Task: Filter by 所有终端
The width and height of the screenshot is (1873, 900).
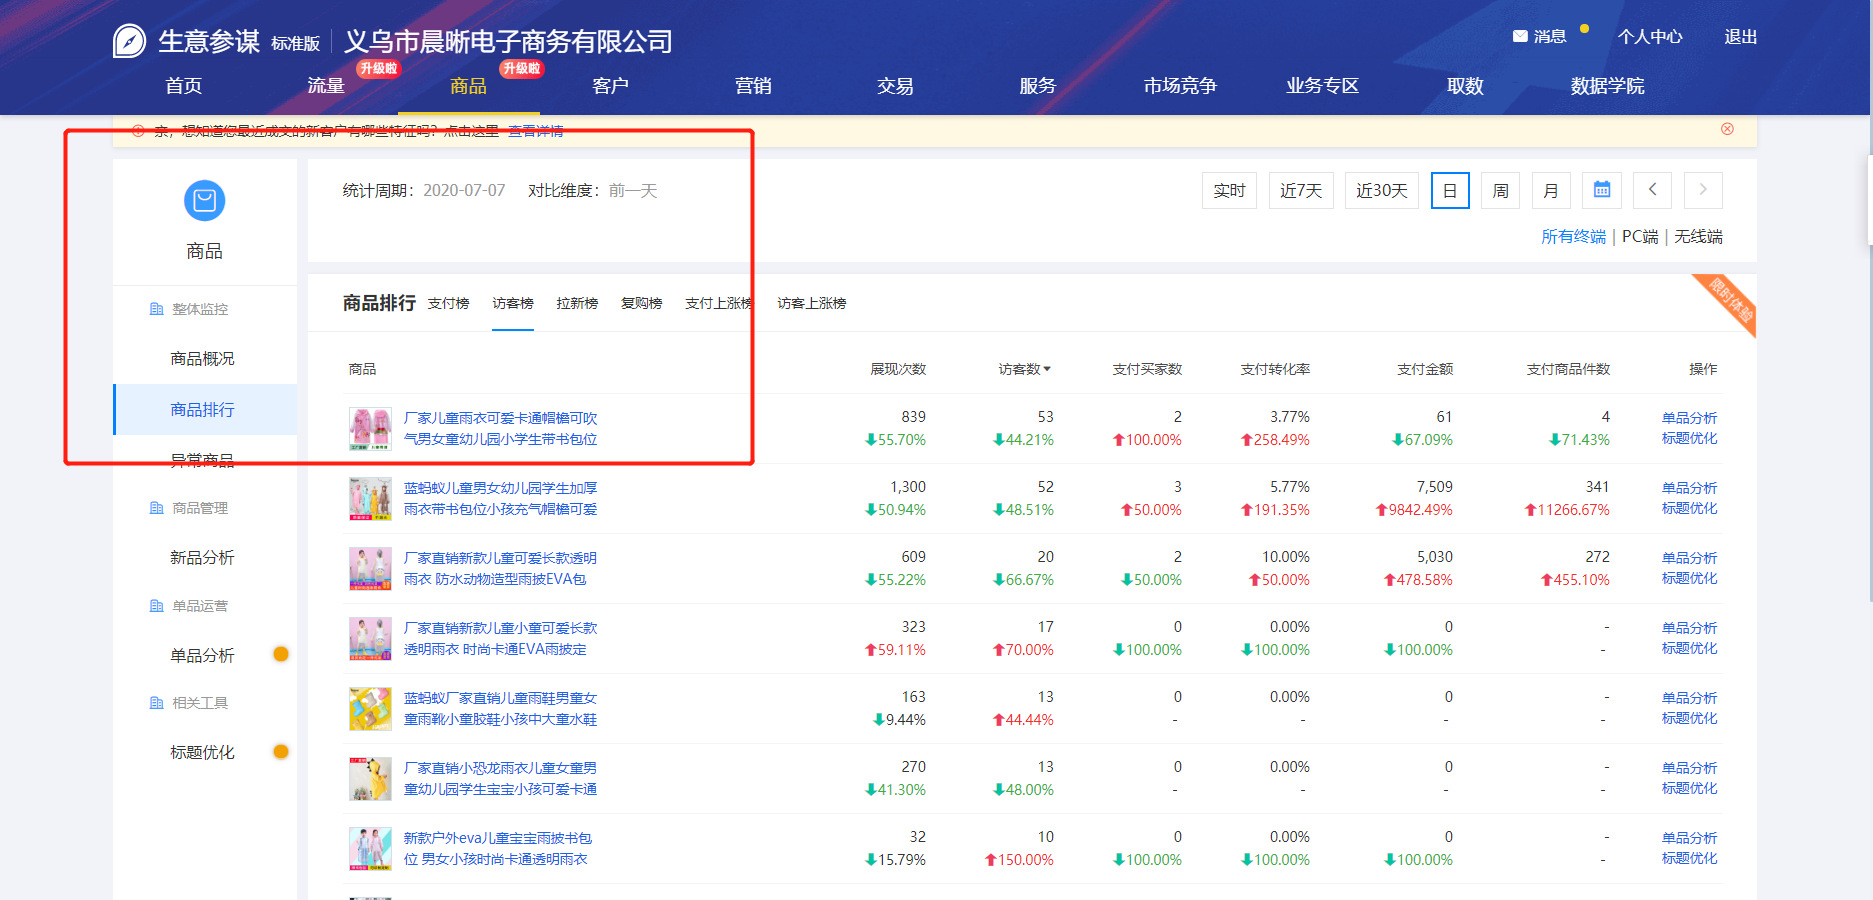Action: (x=1573, y=236)
